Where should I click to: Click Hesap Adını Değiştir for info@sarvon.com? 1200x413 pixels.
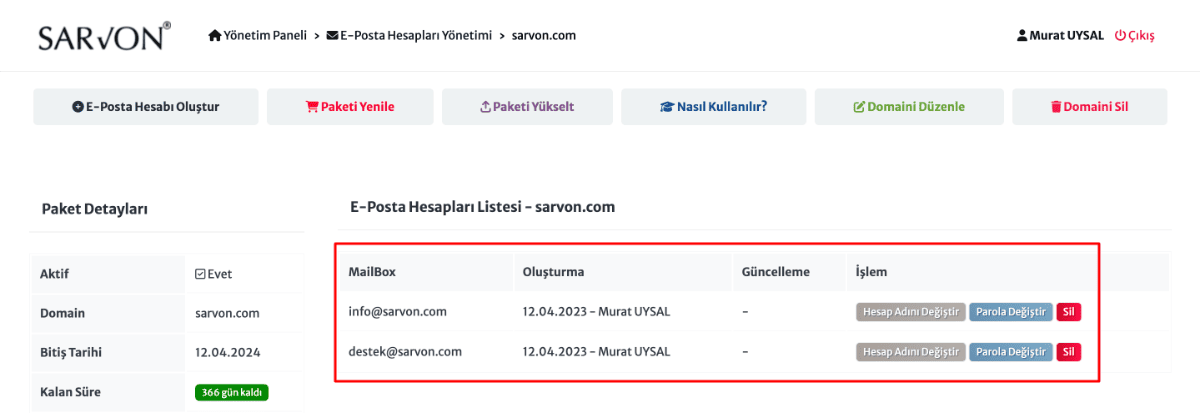910,312
